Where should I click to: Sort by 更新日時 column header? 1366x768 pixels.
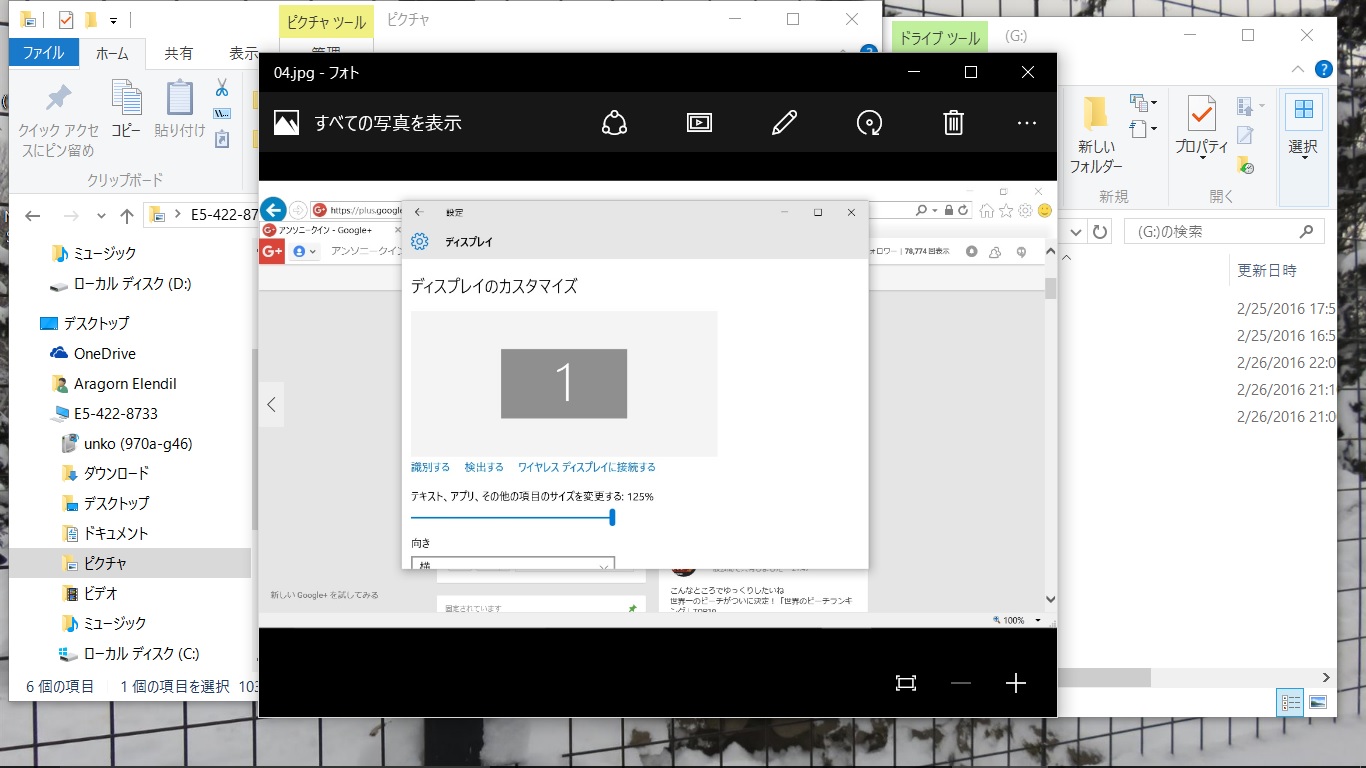pos(1267,271)
